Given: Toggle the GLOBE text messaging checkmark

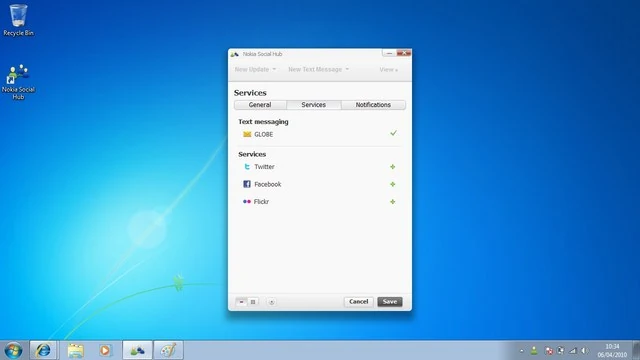Looking at the screenshot, I should pos(393,133).
